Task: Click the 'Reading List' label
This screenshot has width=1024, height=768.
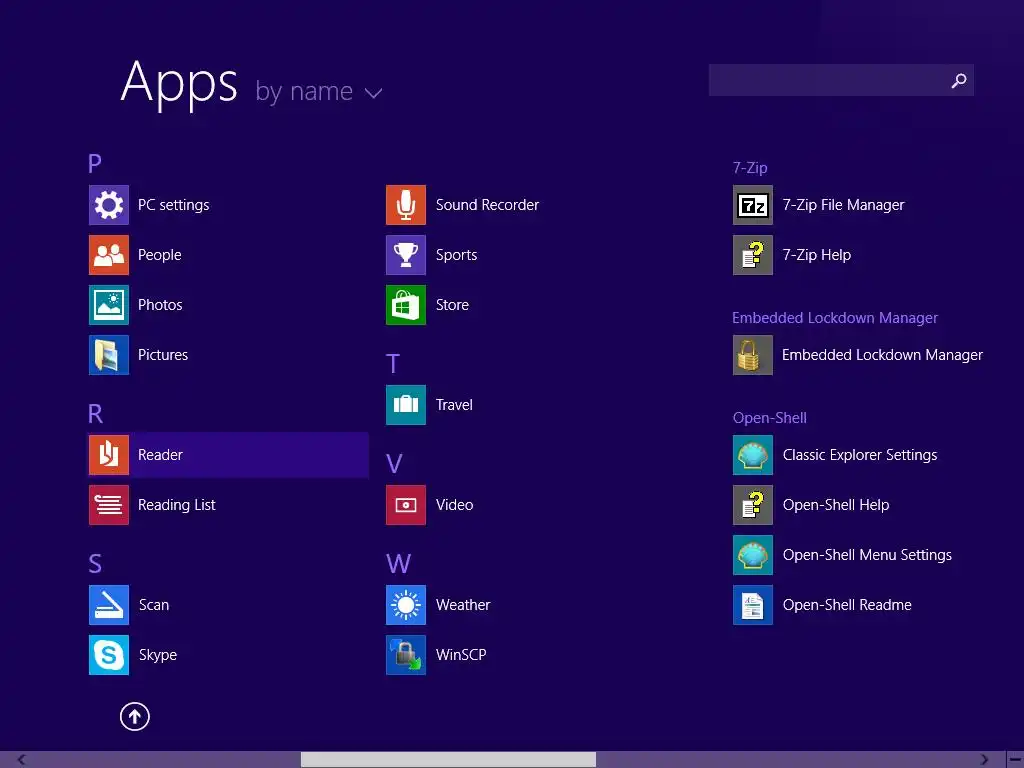Action: coord(176,505)
